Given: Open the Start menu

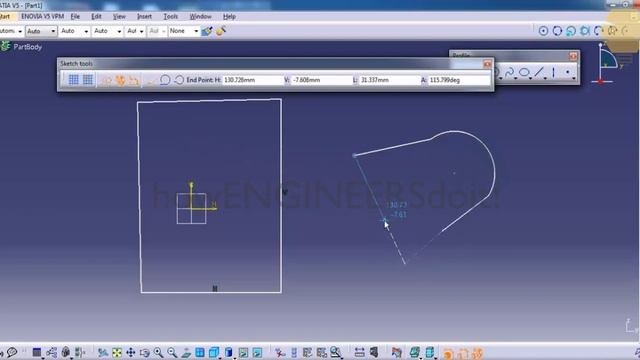Looking at the screenshot, I should coord(5,16).
